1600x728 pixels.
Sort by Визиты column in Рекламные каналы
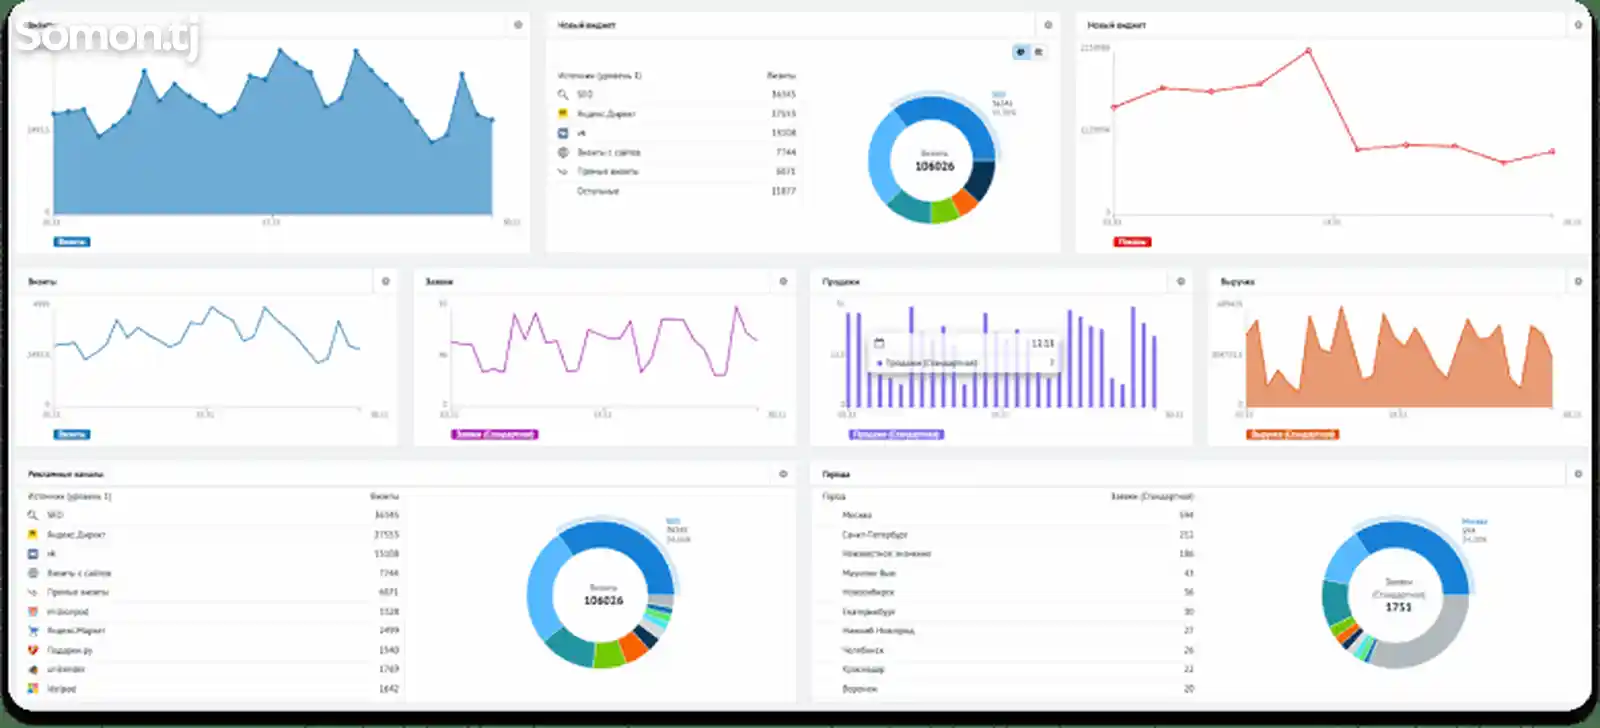(385, 496)
